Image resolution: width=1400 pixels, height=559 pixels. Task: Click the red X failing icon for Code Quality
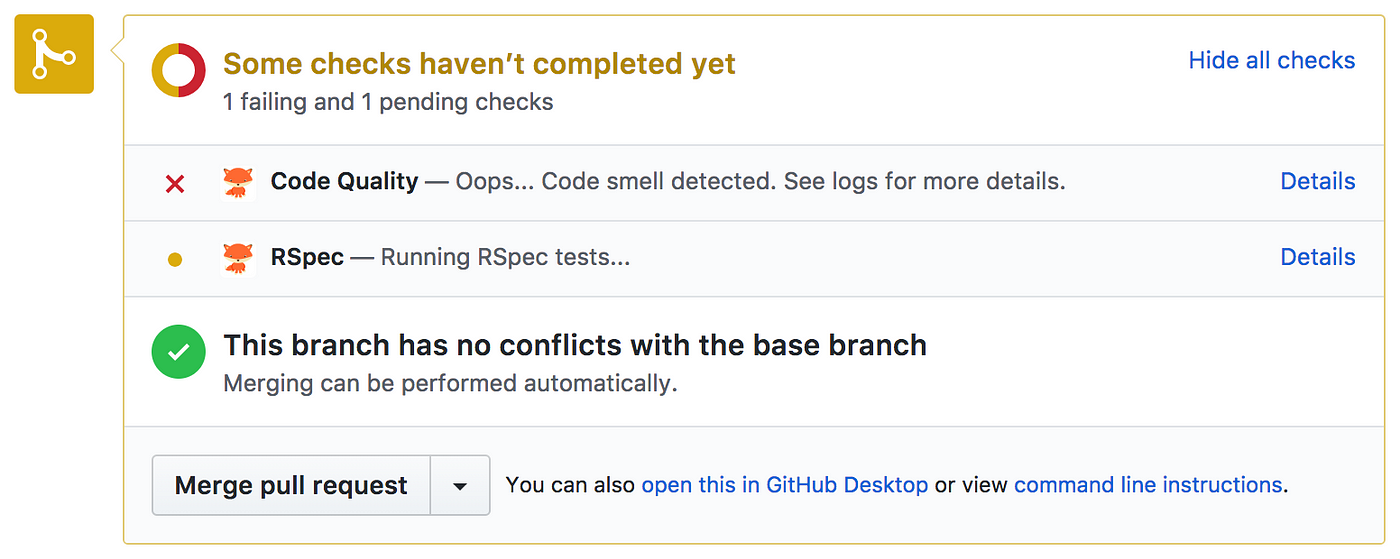click(x=175, y=183)
